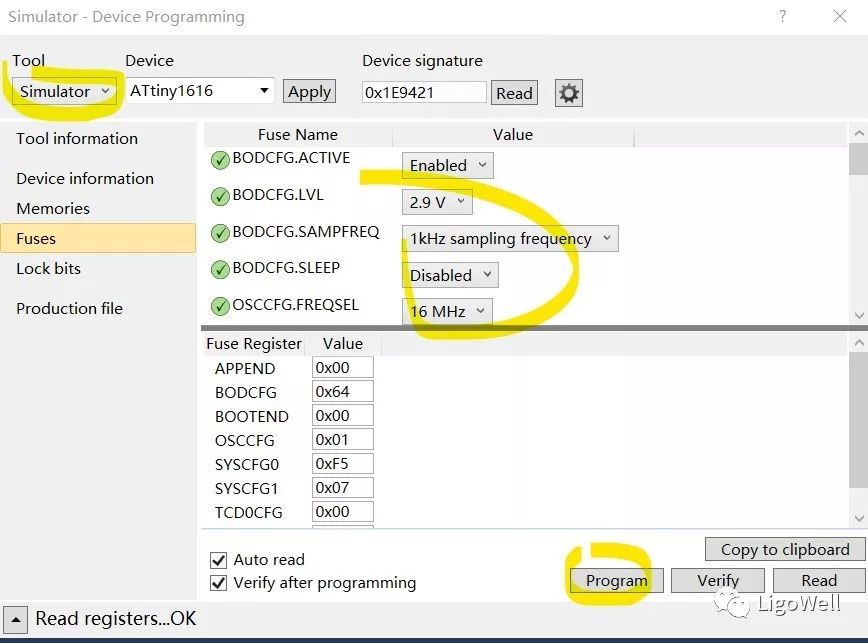Open the help question mark

coord(782,16)
